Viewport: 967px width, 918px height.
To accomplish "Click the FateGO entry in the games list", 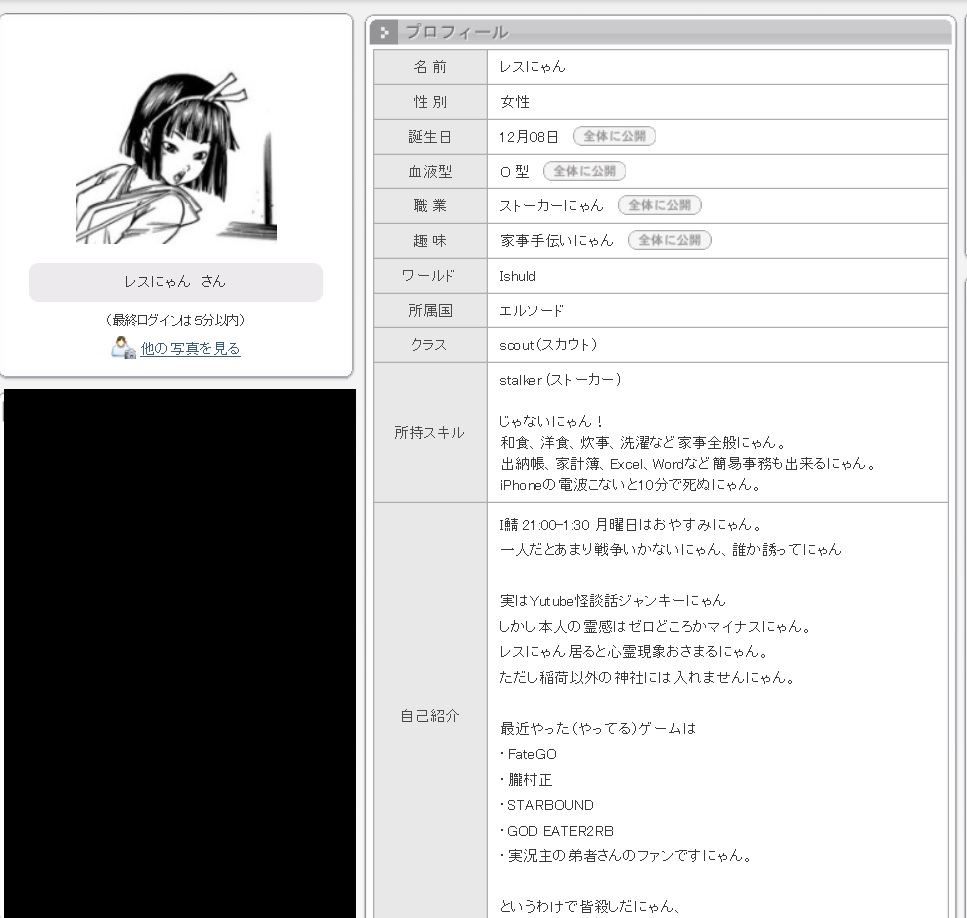I will (x=531, y=754).
